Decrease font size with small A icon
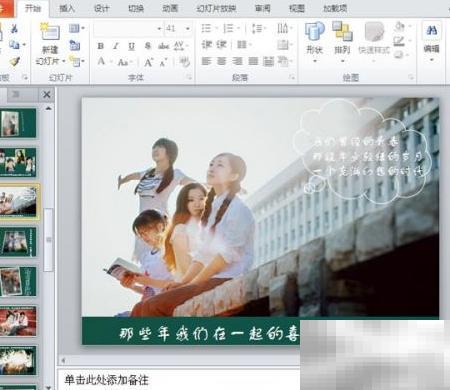 [x=163, y=62]
